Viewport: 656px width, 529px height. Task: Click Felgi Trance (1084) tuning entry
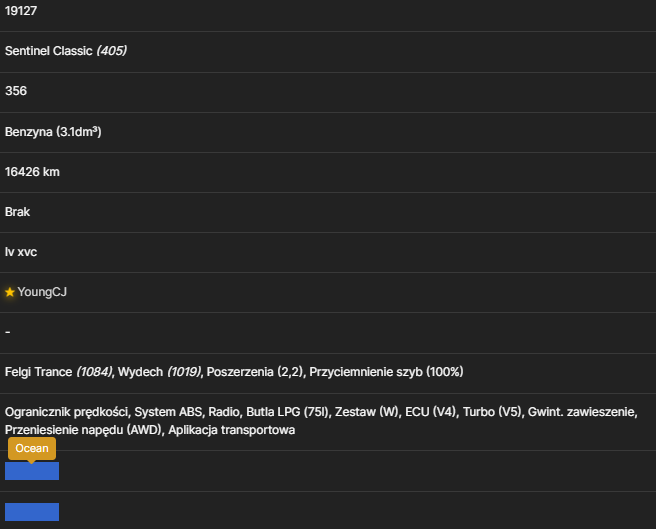[59, 372]
